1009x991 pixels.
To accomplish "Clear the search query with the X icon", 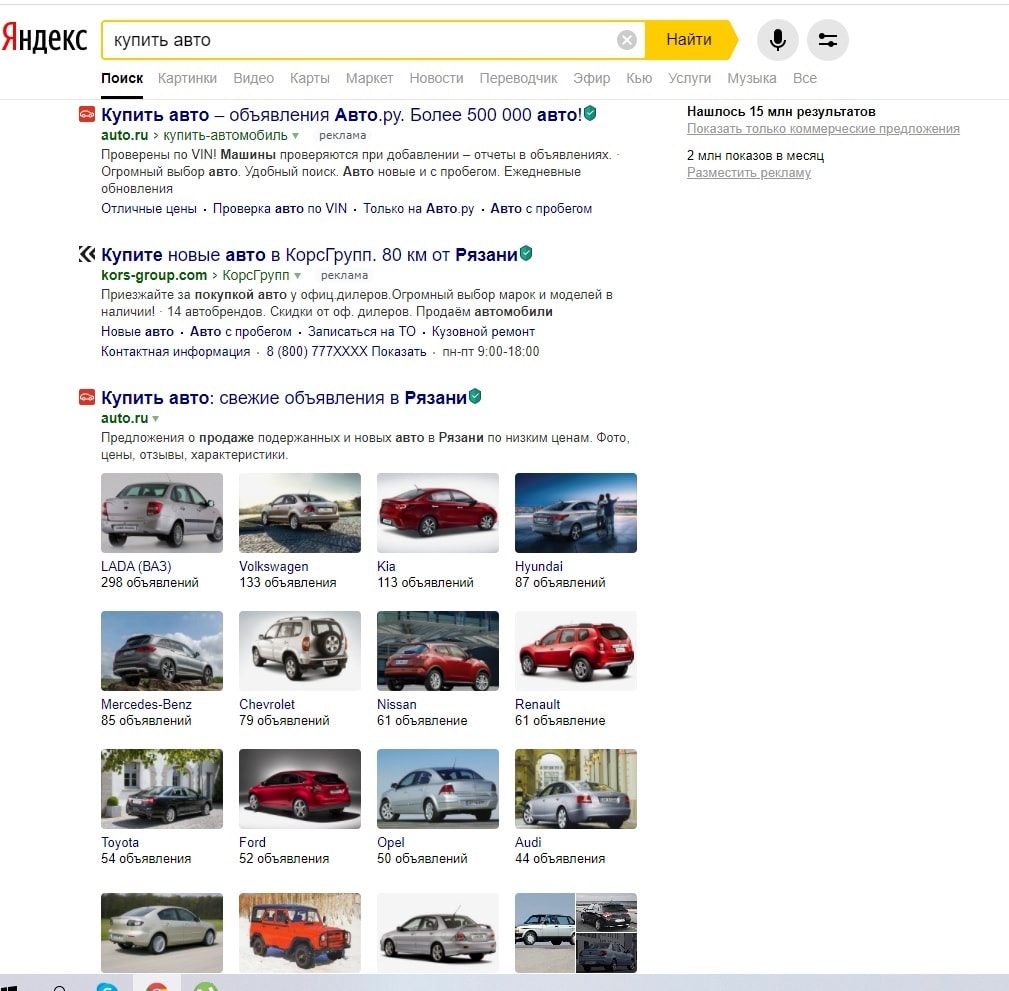I will point(627,40).
